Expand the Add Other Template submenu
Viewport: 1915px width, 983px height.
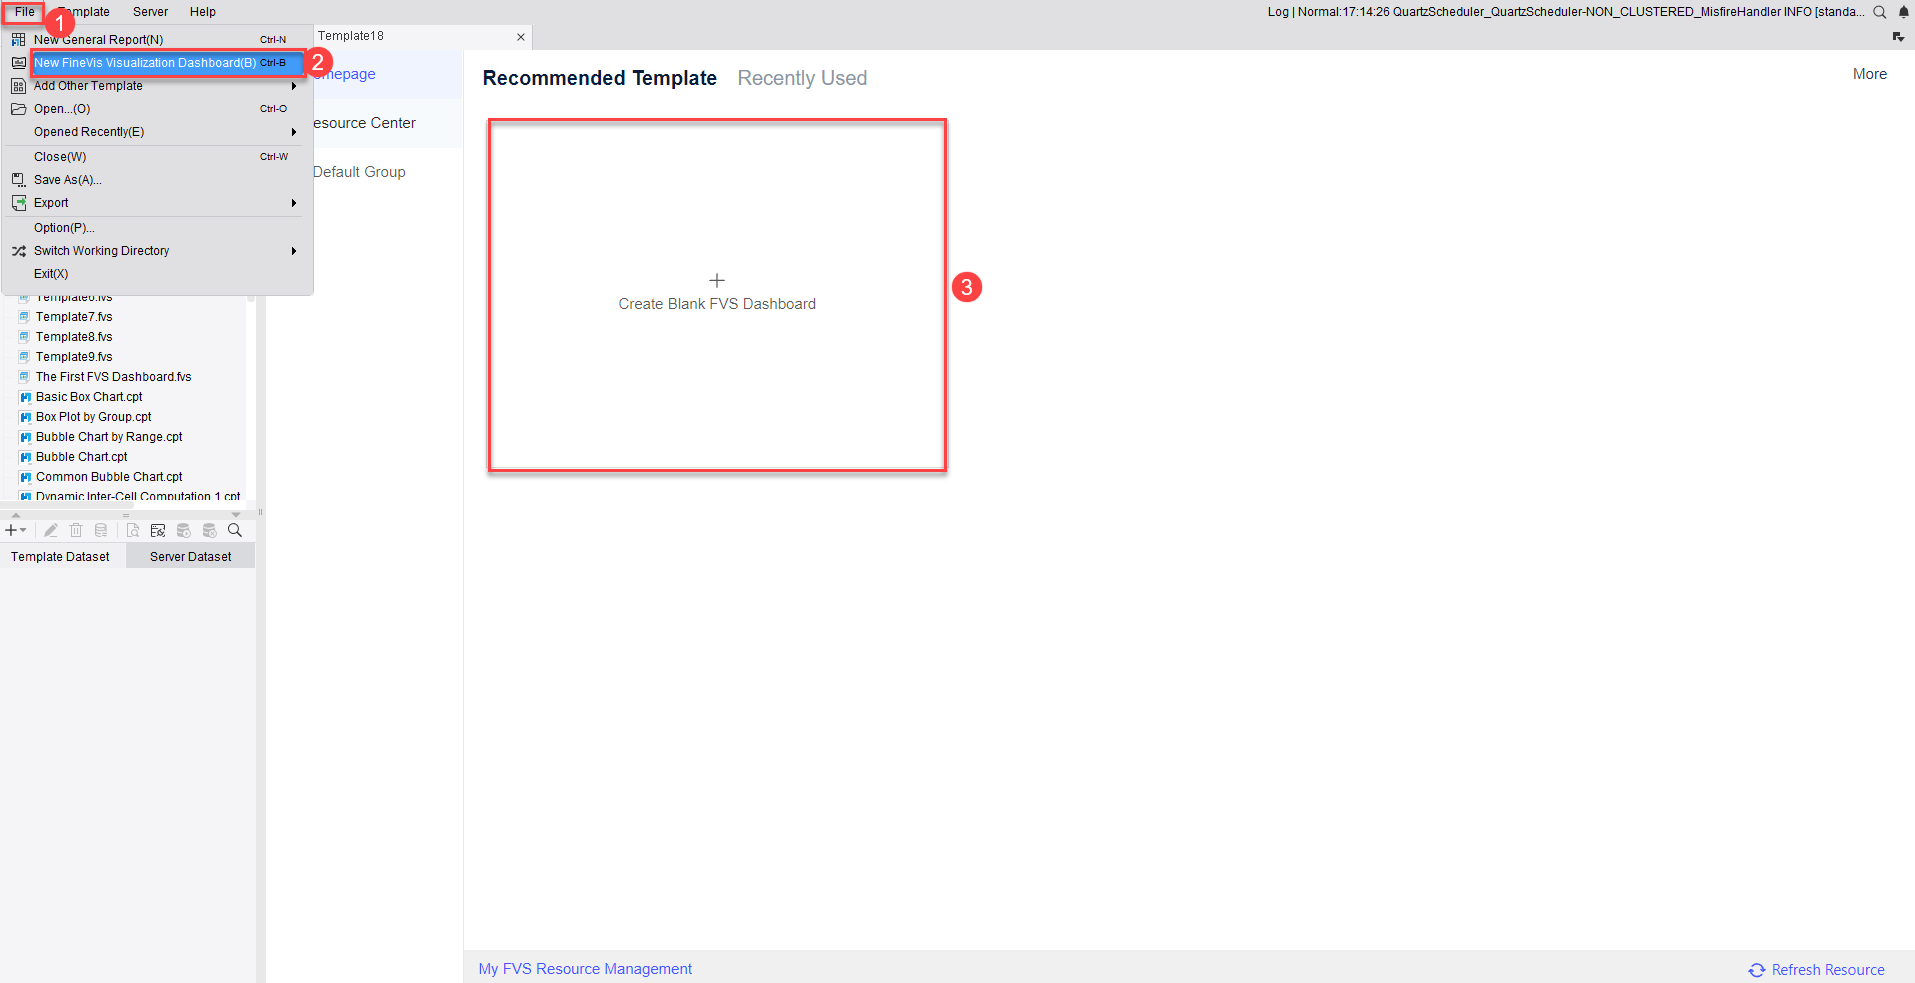click(88, 86)
